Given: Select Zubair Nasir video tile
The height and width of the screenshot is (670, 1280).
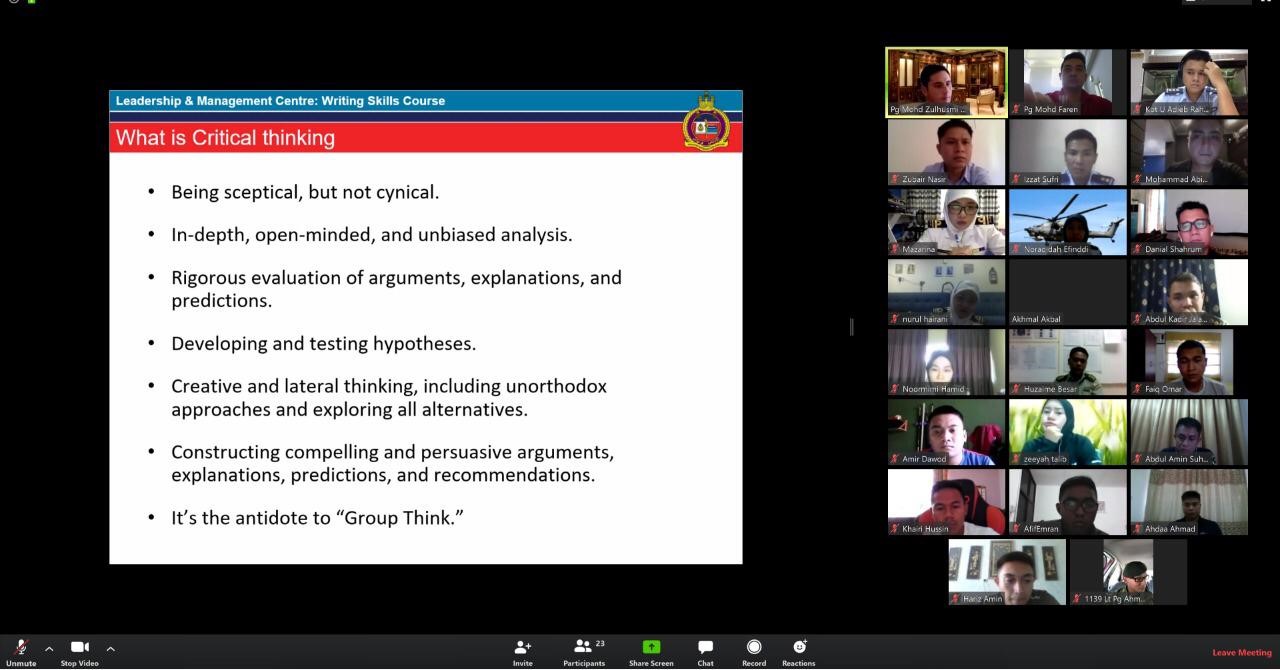Looking at the screenshot, I should click(946, 152).
